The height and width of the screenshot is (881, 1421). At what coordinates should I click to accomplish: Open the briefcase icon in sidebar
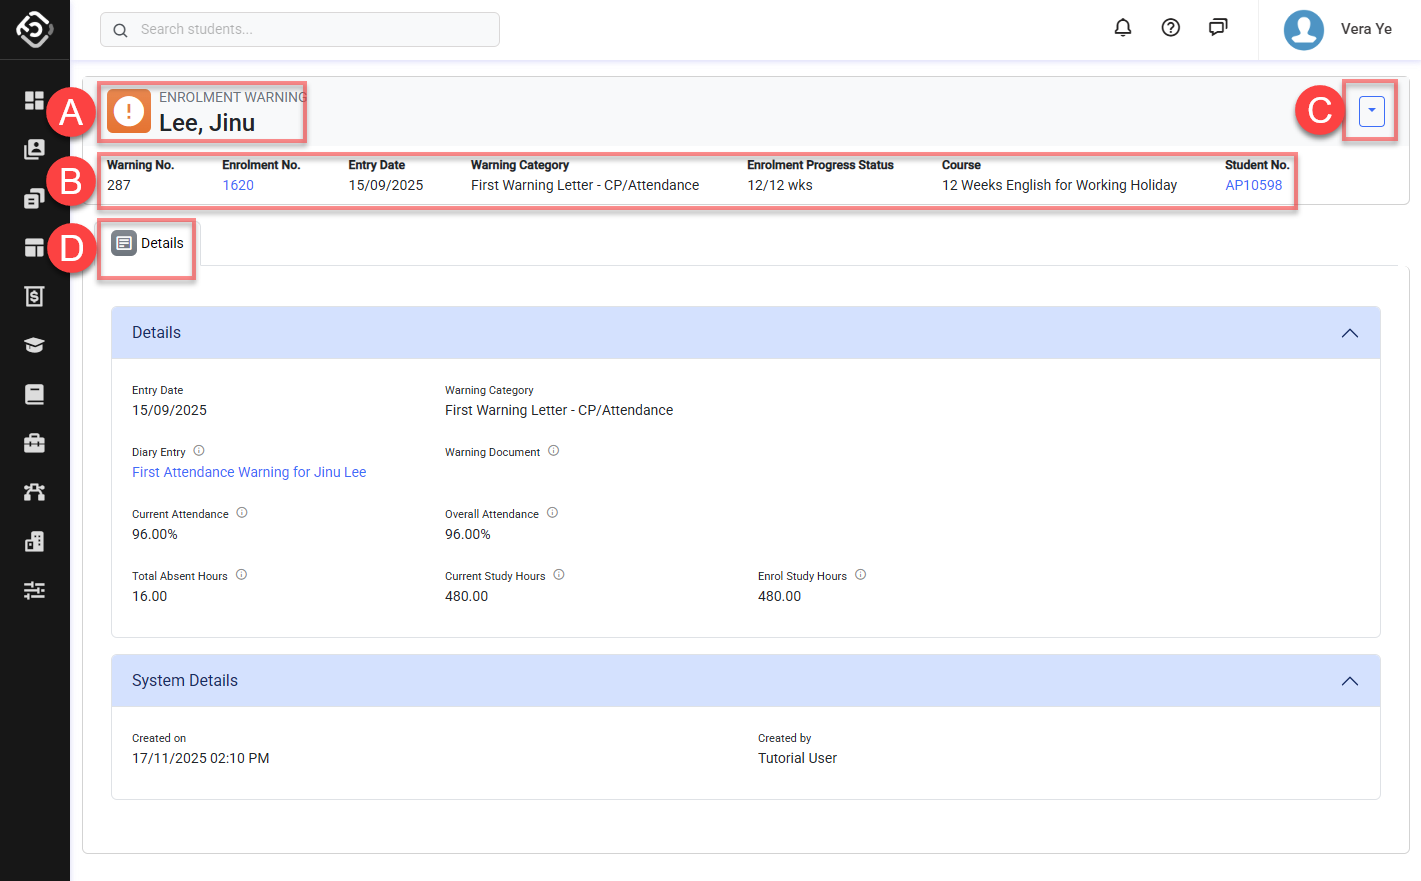(34, 443)
